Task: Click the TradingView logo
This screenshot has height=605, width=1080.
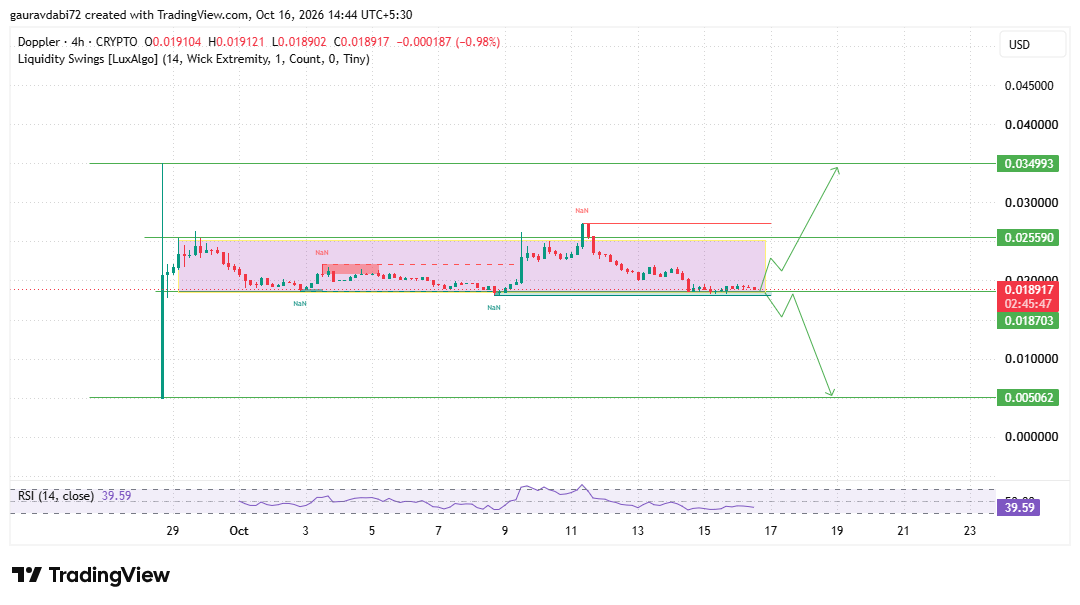Action: point(91,575)
